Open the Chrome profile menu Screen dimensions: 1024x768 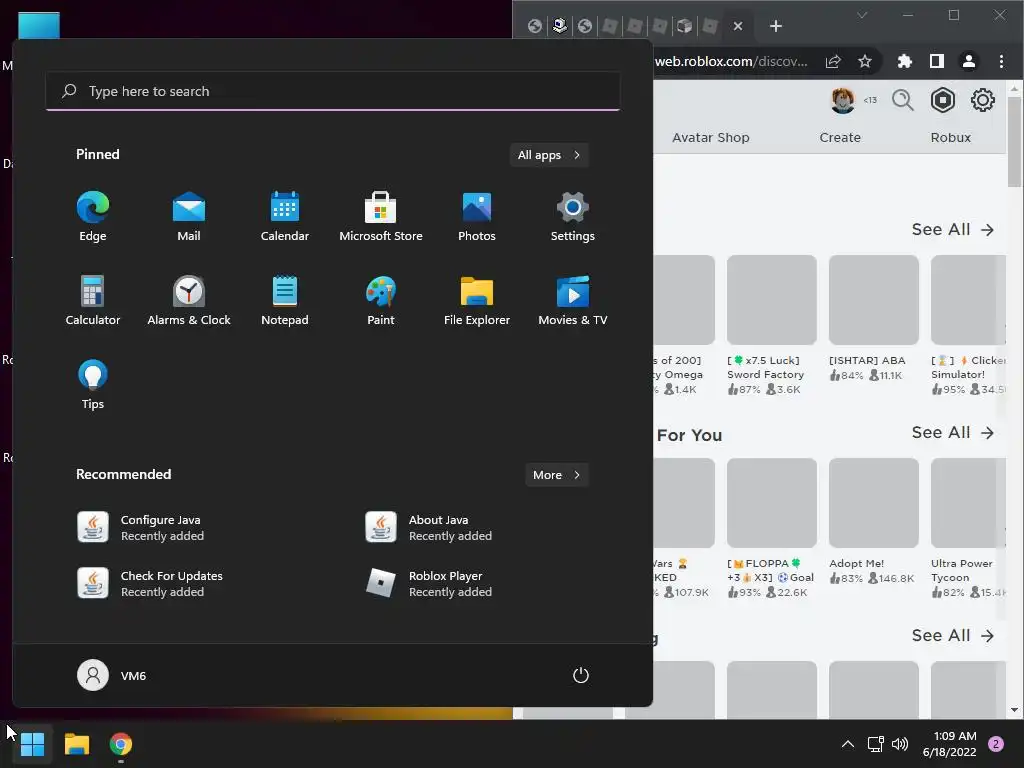(x=968, y=61)
